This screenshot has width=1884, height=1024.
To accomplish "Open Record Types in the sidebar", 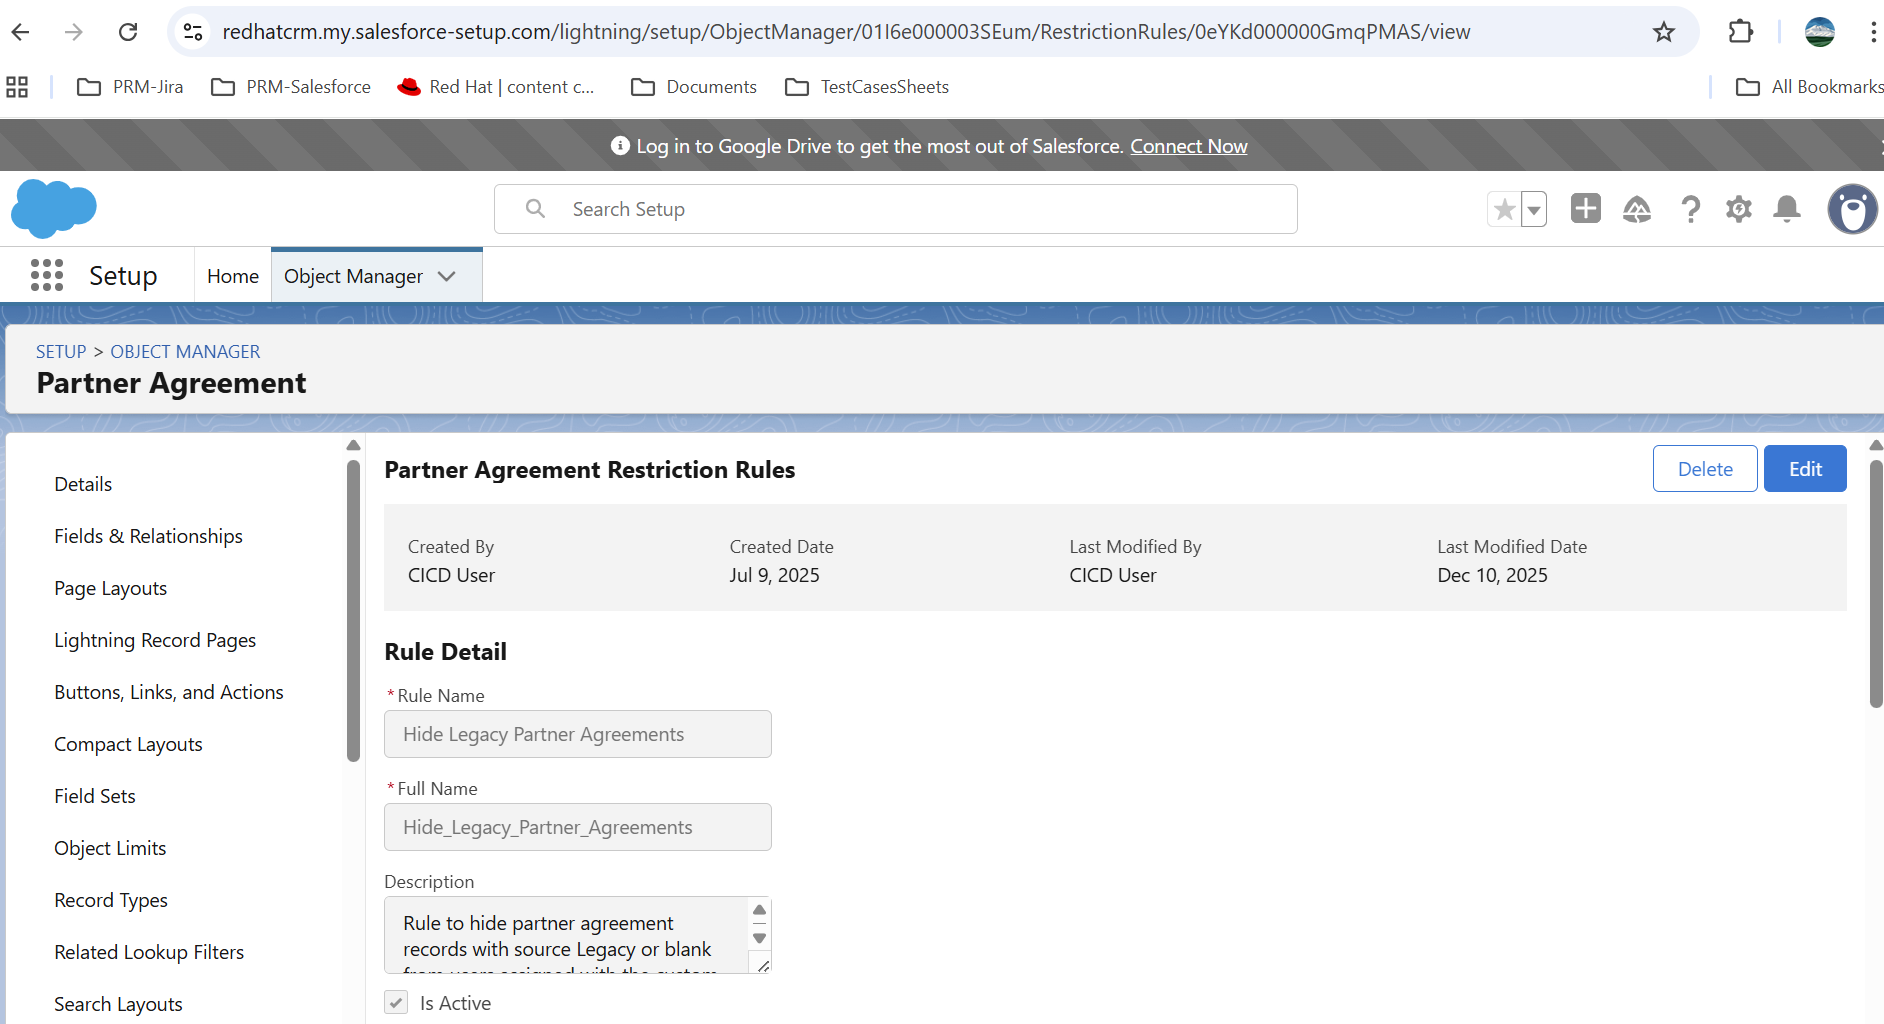I will [111, 900].
